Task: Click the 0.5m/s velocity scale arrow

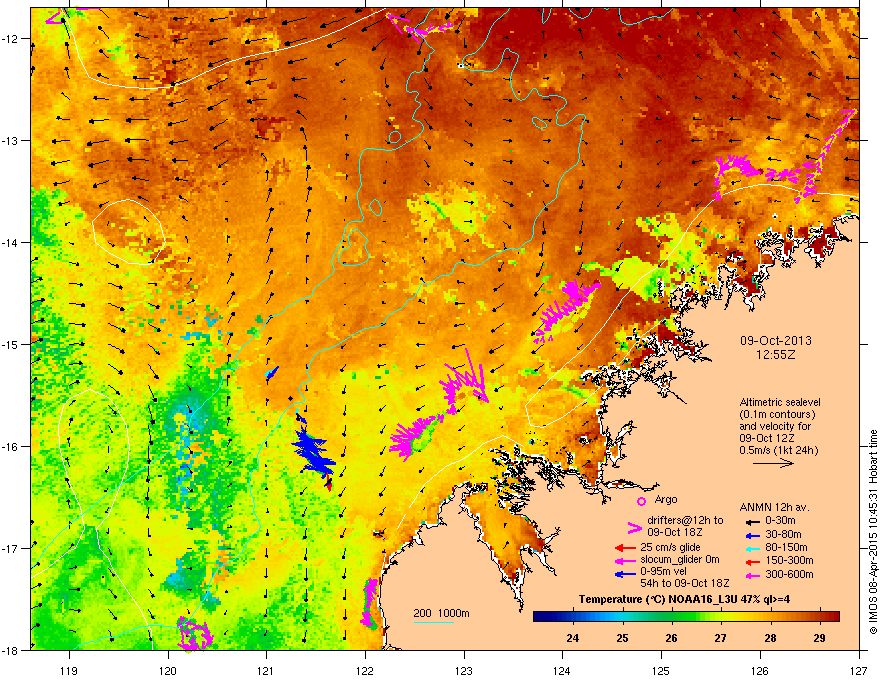Action: 773,463
